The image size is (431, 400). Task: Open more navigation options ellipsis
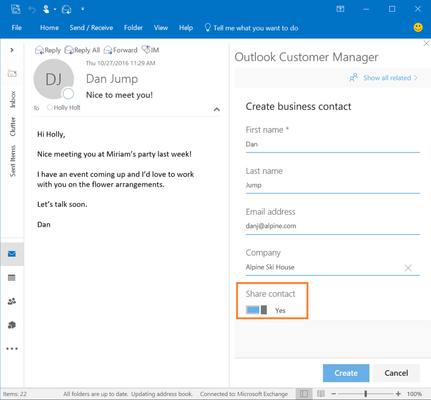[x=12, y=349]
